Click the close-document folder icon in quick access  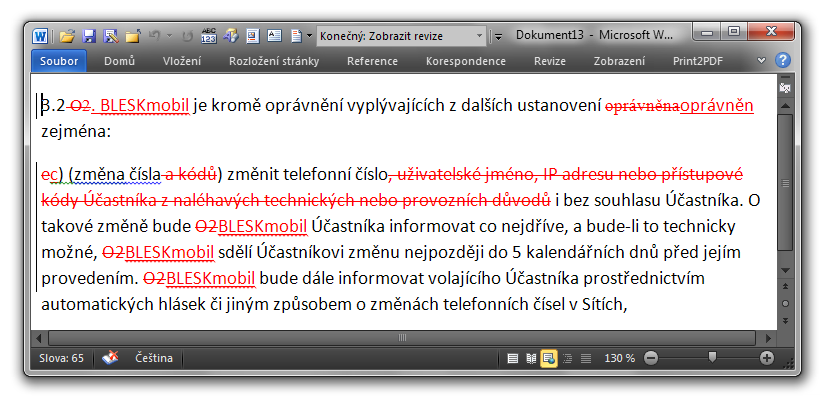pos(133,36)
